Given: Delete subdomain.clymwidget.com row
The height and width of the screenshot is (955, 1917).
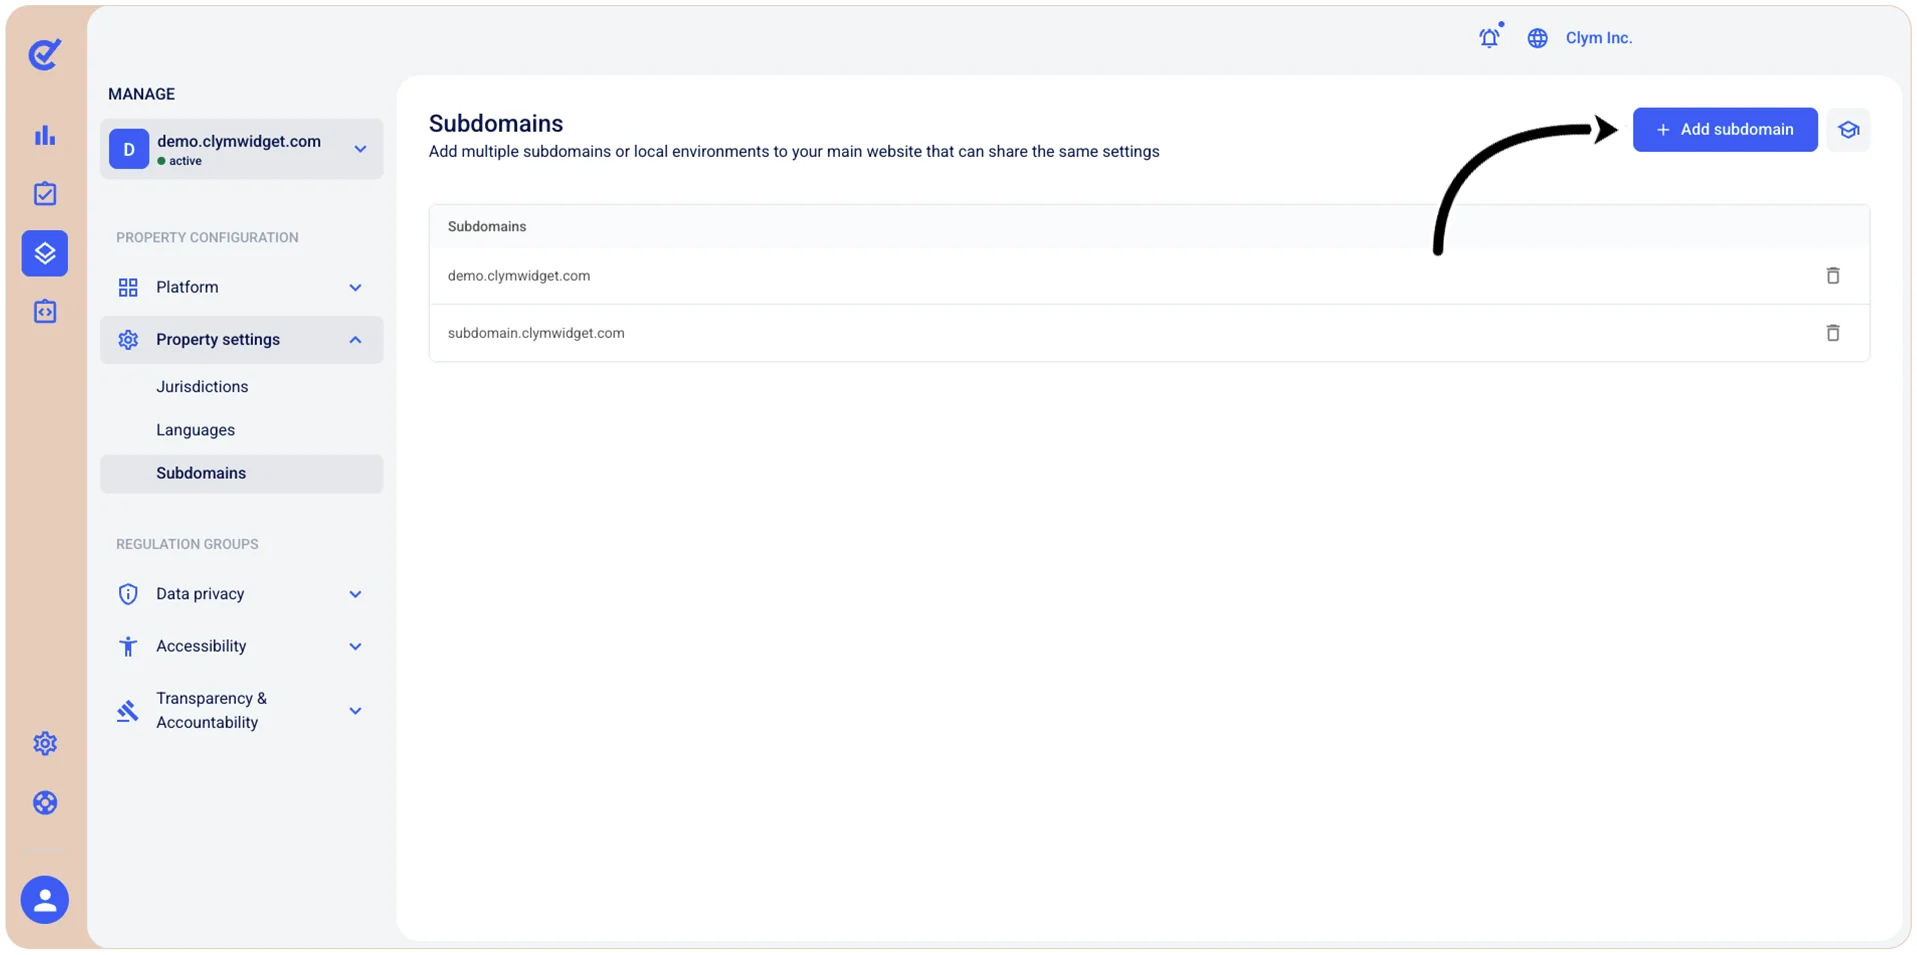Looking at the screenshot, I should point(1833,333).
